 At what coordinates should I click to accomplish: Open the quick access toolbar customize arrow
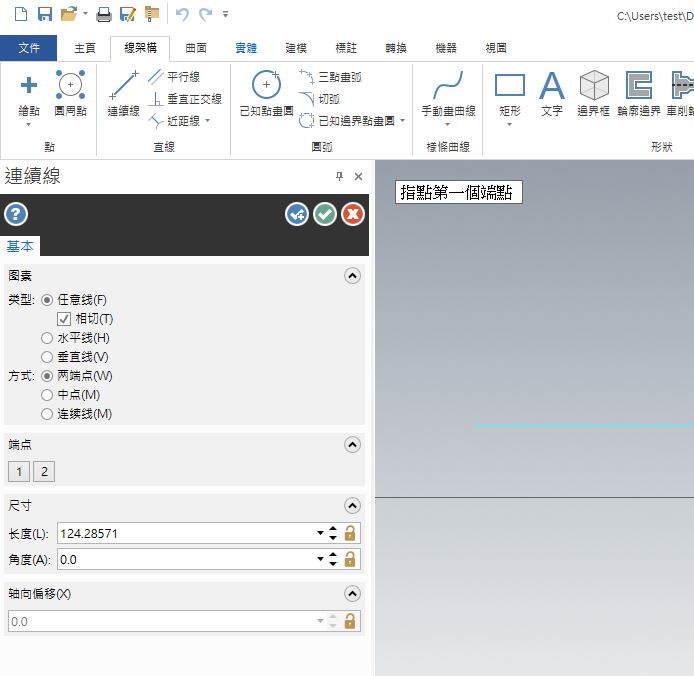pyautogui.click(x=225, y=15)
